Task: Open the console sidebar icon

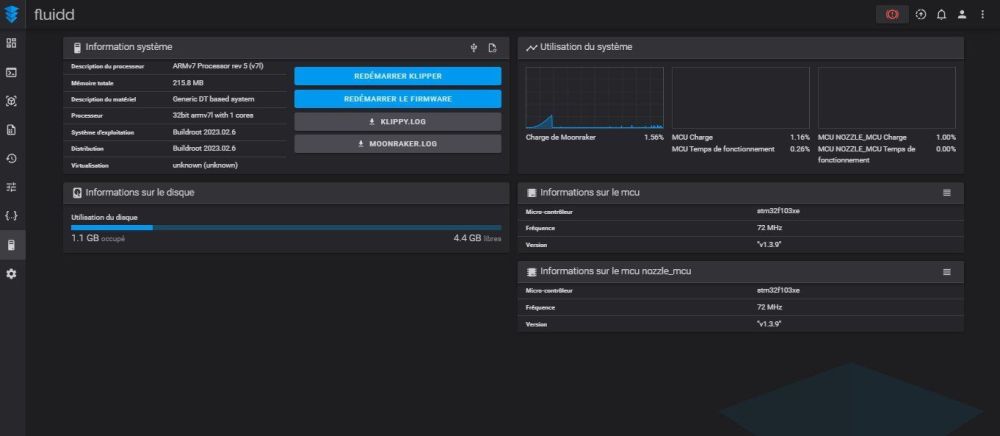Action: coord(11,72)
